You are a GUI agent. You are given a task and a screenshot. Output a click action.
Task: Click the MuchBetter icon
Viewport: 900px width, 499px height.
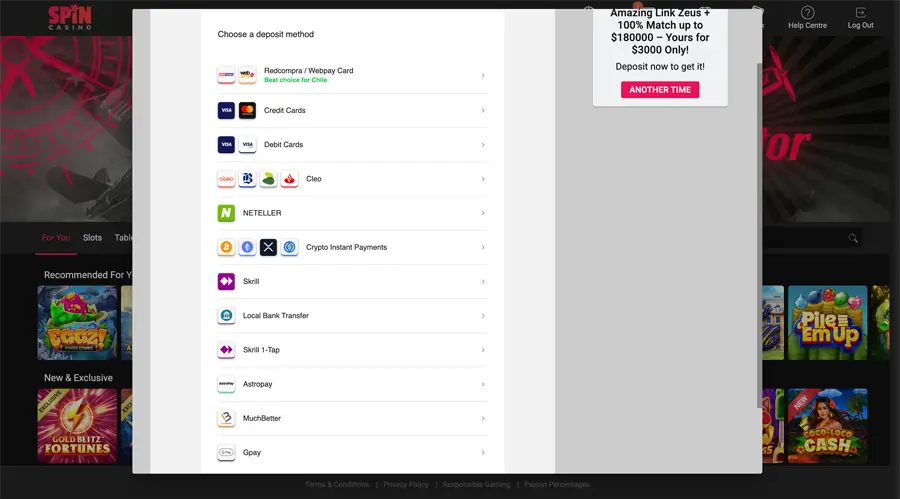226,418
